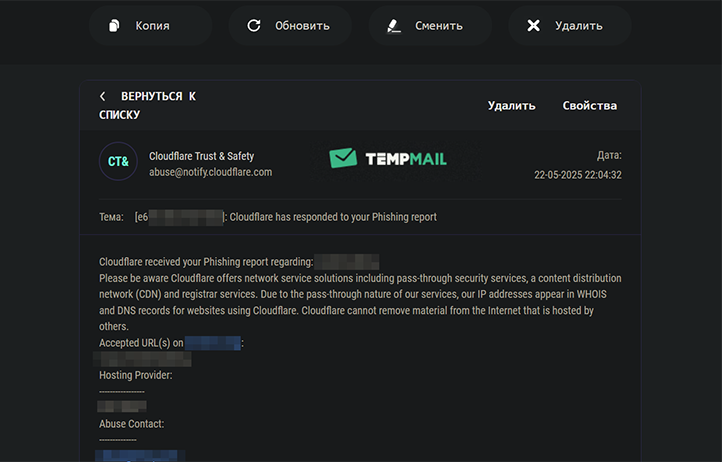The width and height of the screenshot is (722, 462).
Task: Click the green TempMail envelope logo
Action: tap(343, 158)
